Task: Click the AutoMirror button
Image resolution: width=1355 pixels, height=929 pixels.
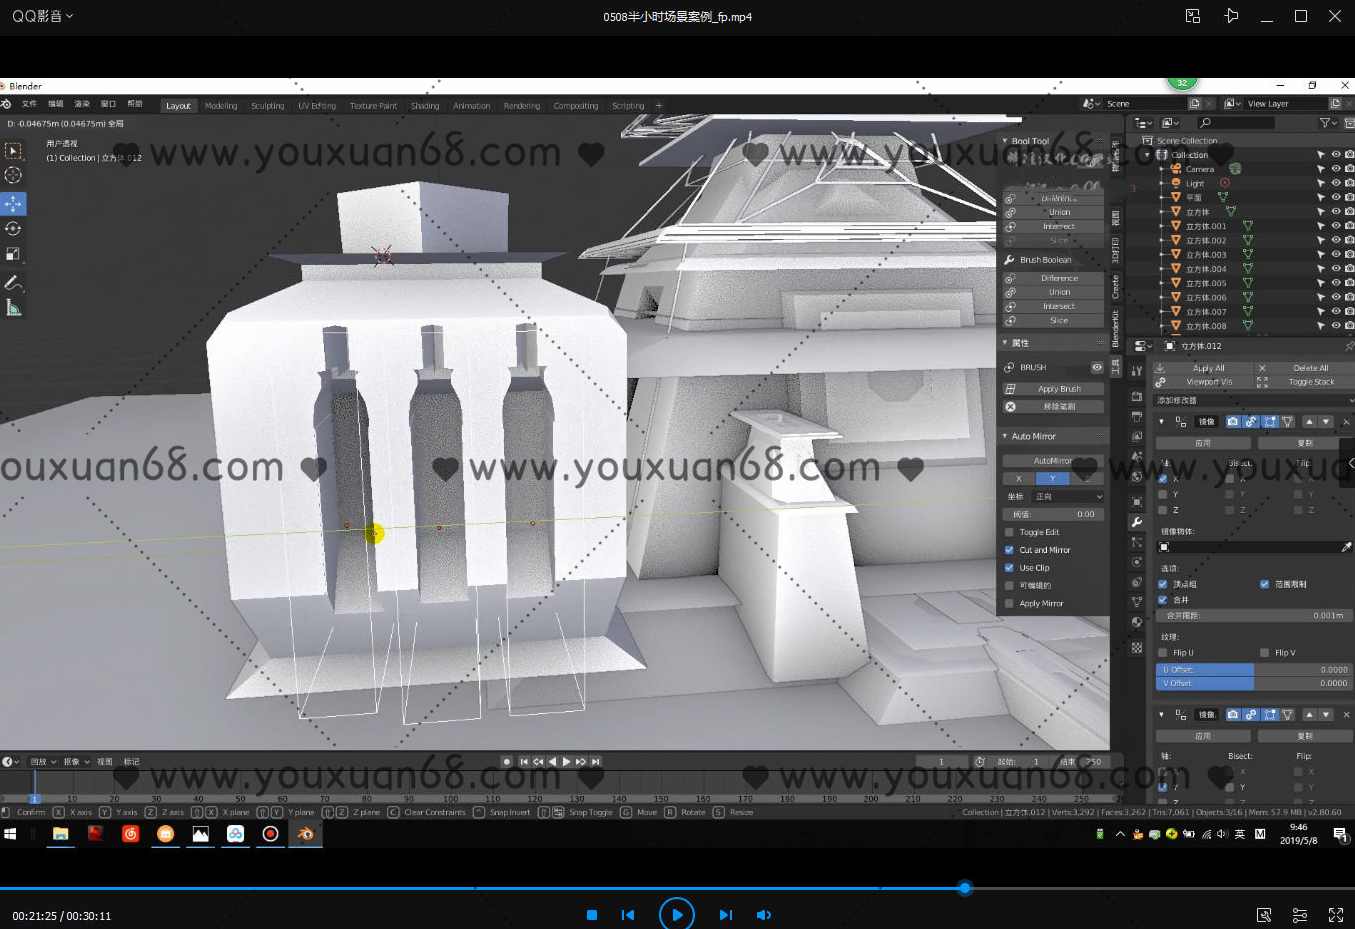Action: pyautogui.click(x=1053, y=460)
